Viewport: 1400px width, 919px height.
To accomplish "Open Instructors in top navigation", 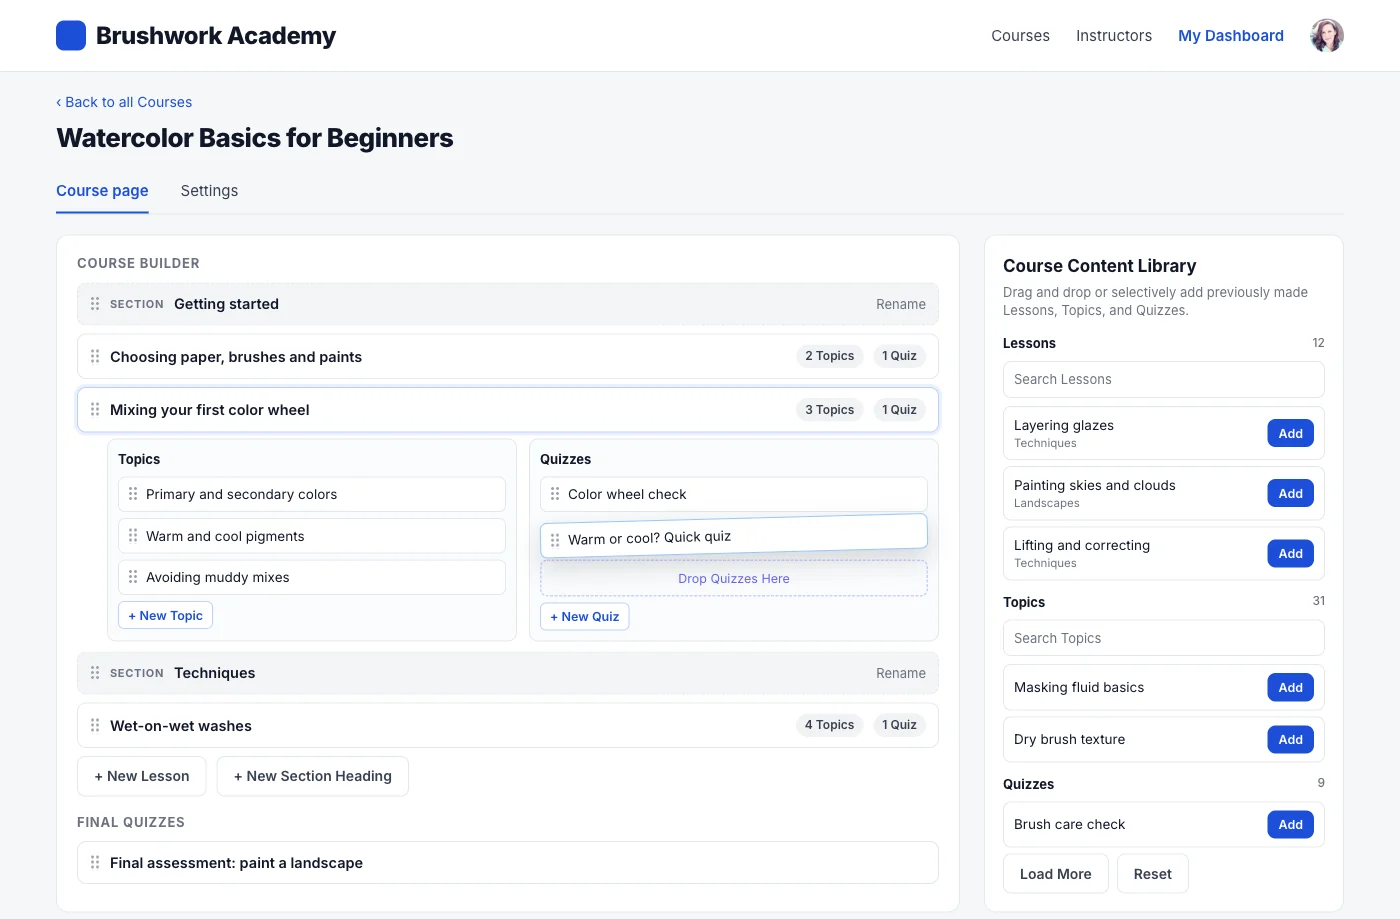I will pos(1114,36).
